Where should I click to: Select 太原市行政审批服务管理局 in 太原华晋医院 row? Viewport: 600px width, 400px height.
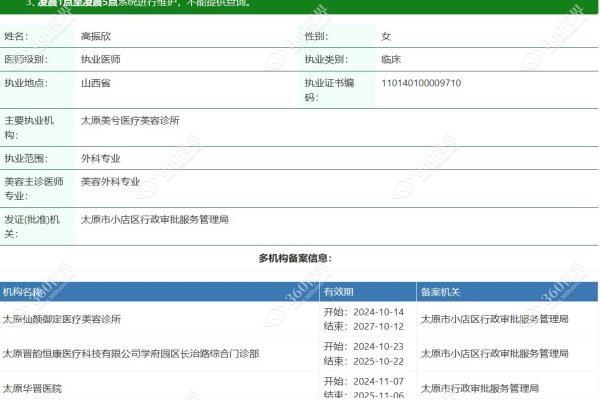pos(480,389)
